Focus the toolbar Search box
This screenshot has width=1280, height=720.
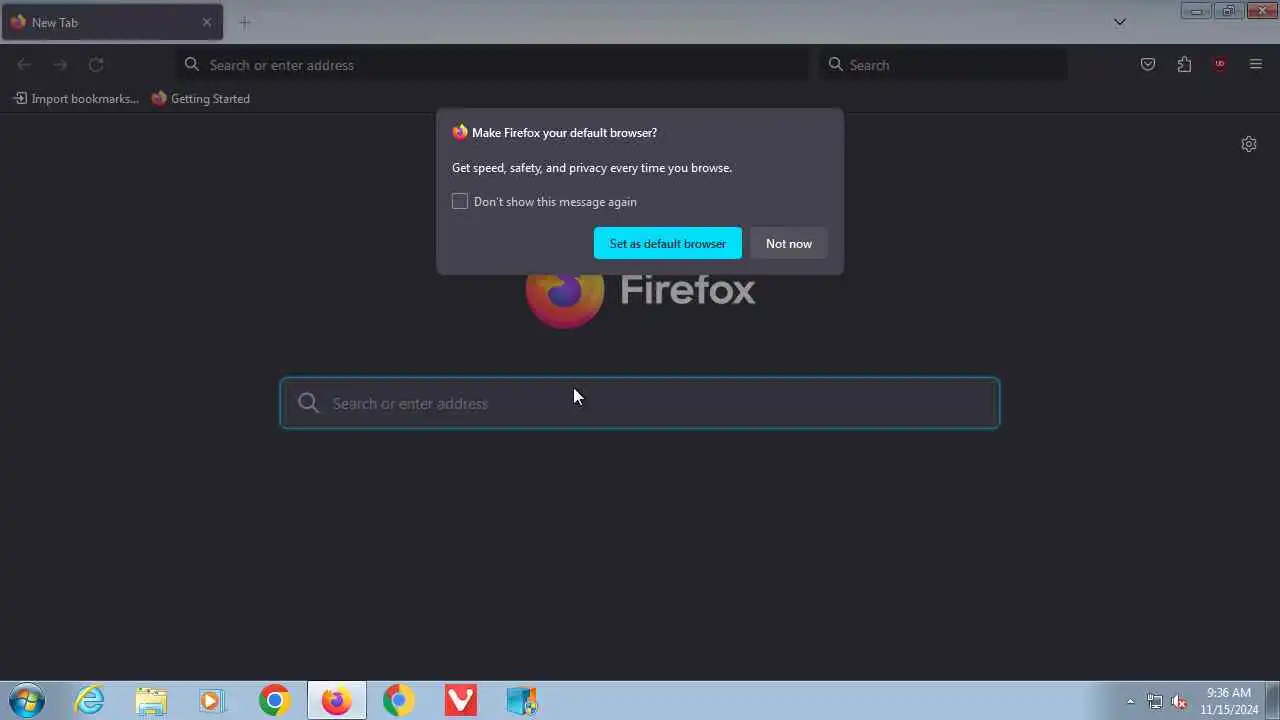943,65
